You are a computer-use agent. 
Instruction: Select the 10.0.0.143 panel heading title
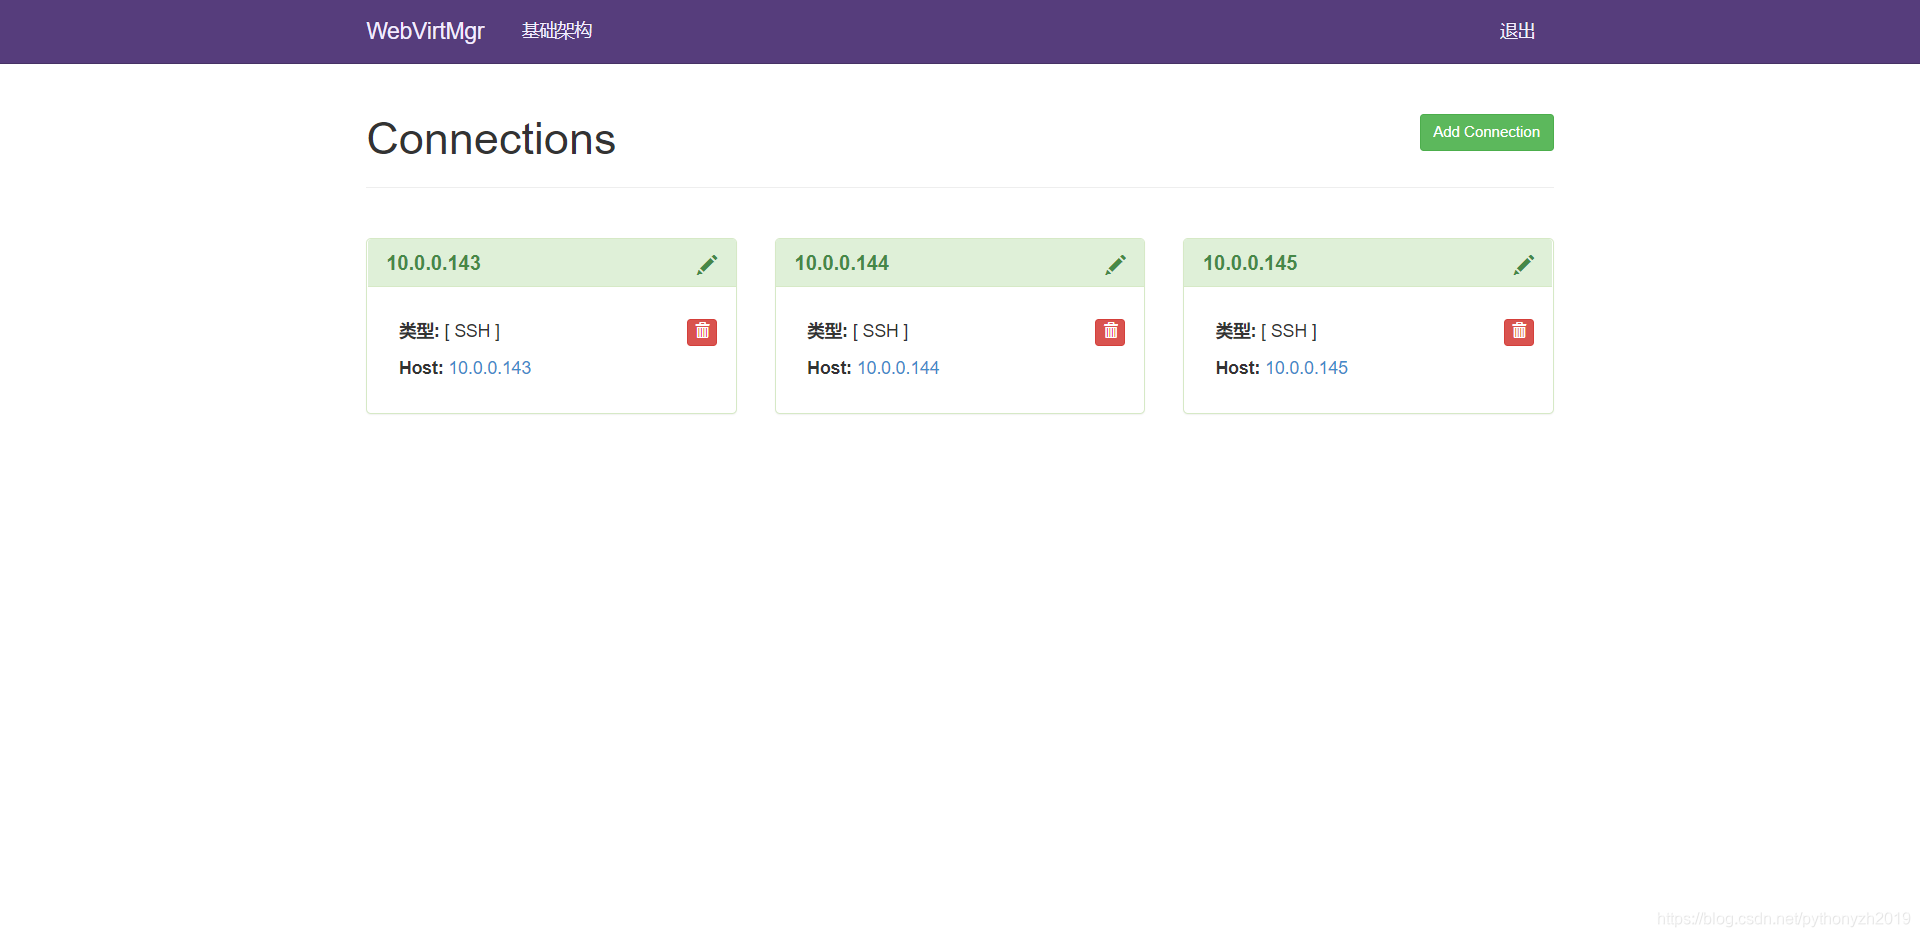[434, 263]
